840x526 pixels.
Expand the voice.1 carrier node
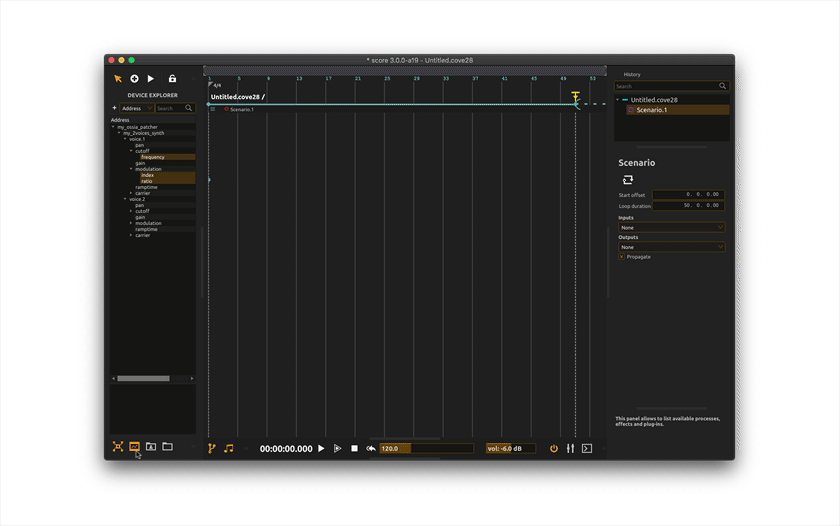pyautogui.click(x=131, y=193)
